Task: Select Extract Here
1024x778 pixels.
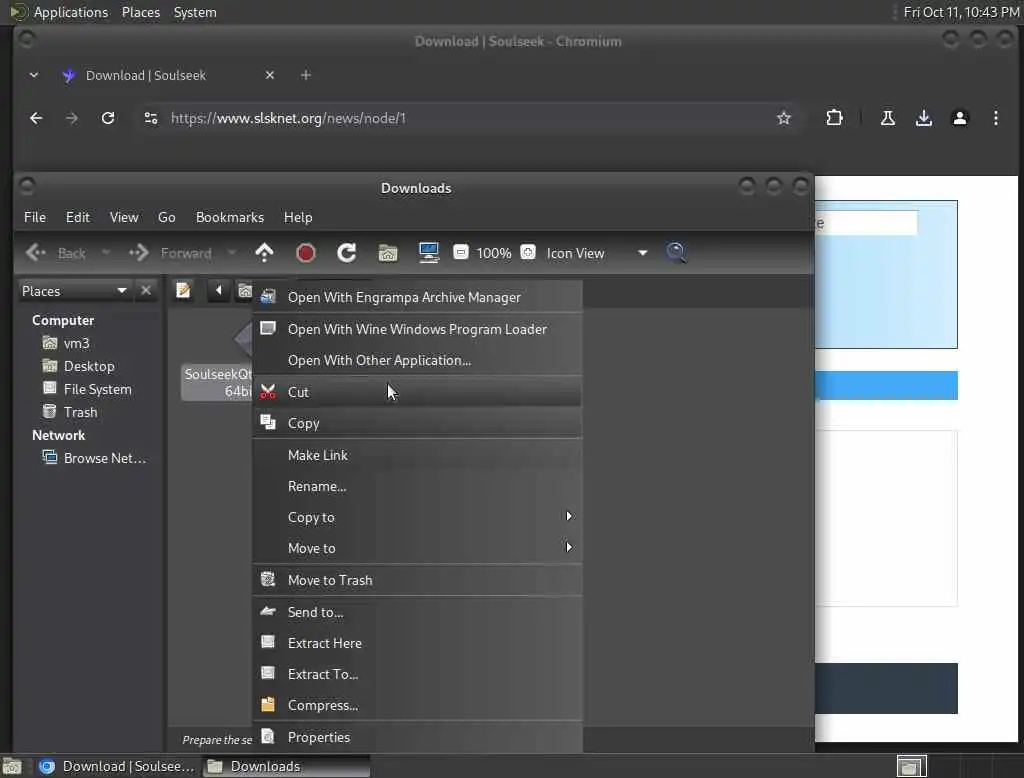Action: click(x=417, y=643)
